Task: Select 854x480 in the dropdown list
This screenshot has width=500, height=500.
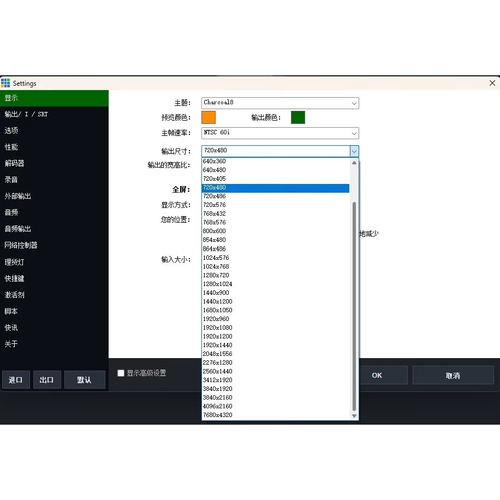Action: (276, 240)
